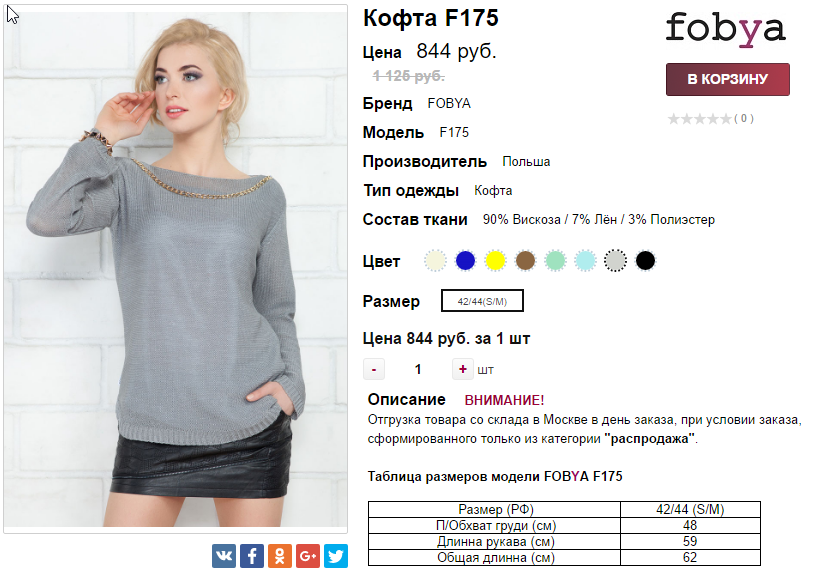
Task: Pick the yellow color swatch
Action: (x=495, y=260)
